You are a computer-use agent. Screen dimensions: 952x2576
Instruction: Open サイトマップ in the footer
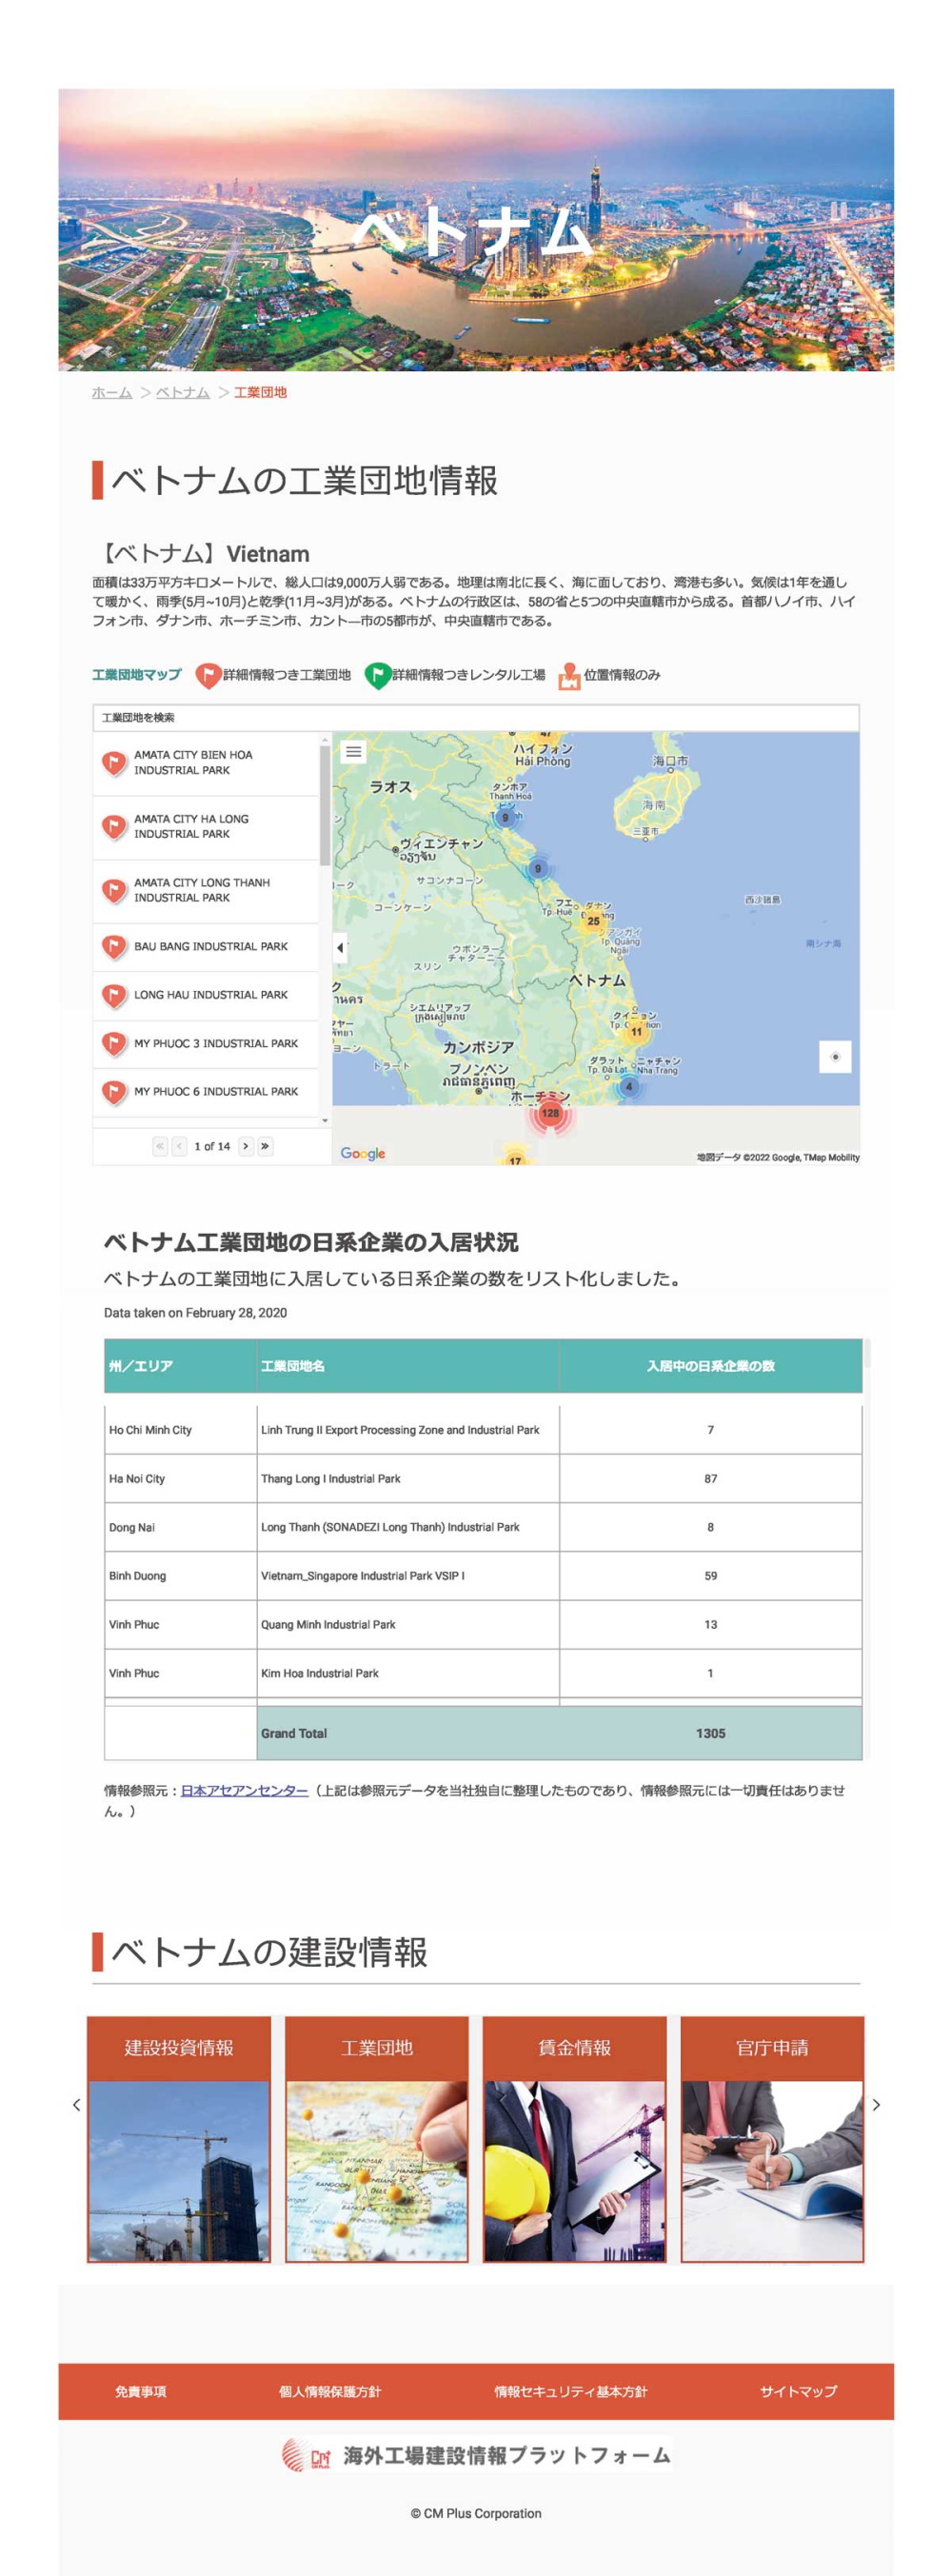pyautogui.click(x=798, y=2391)
